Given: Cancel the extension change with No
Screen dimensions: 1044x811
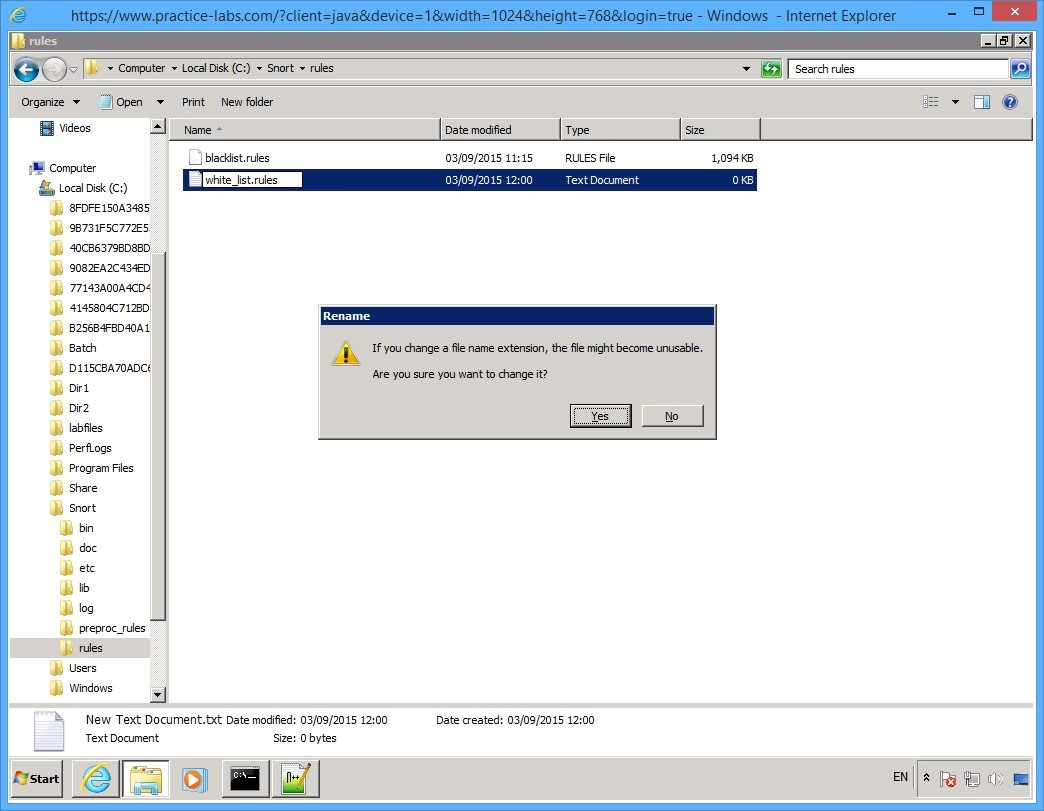Looking at the screenshot, I should pyautogui.click(x=671, y=415).
